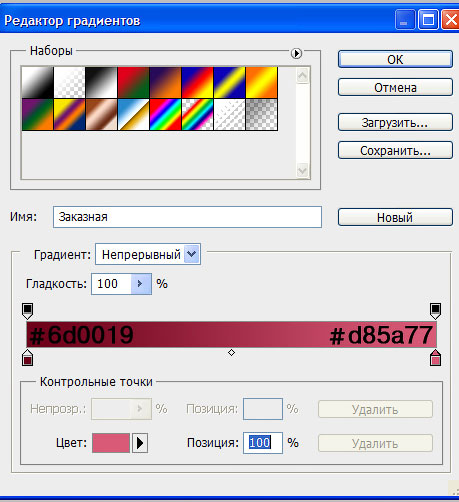
Task: Click the Гладкость value field
Action: (x=111, y=284)
